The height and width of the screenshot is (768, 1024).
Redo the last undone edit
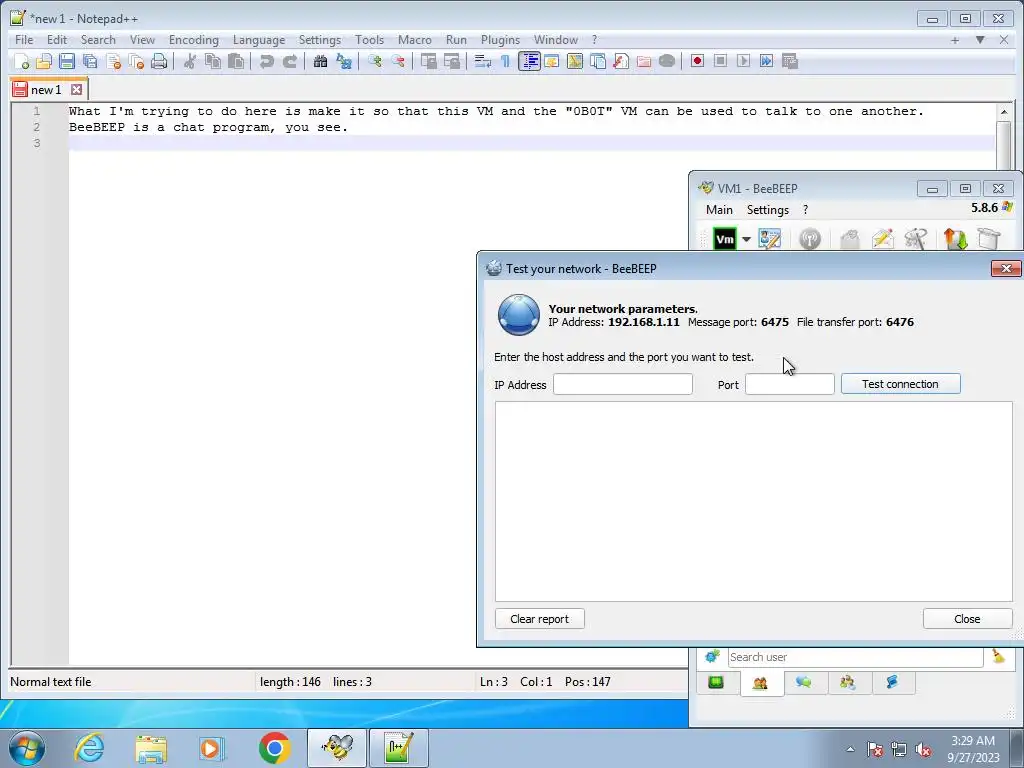pos(290,61)
